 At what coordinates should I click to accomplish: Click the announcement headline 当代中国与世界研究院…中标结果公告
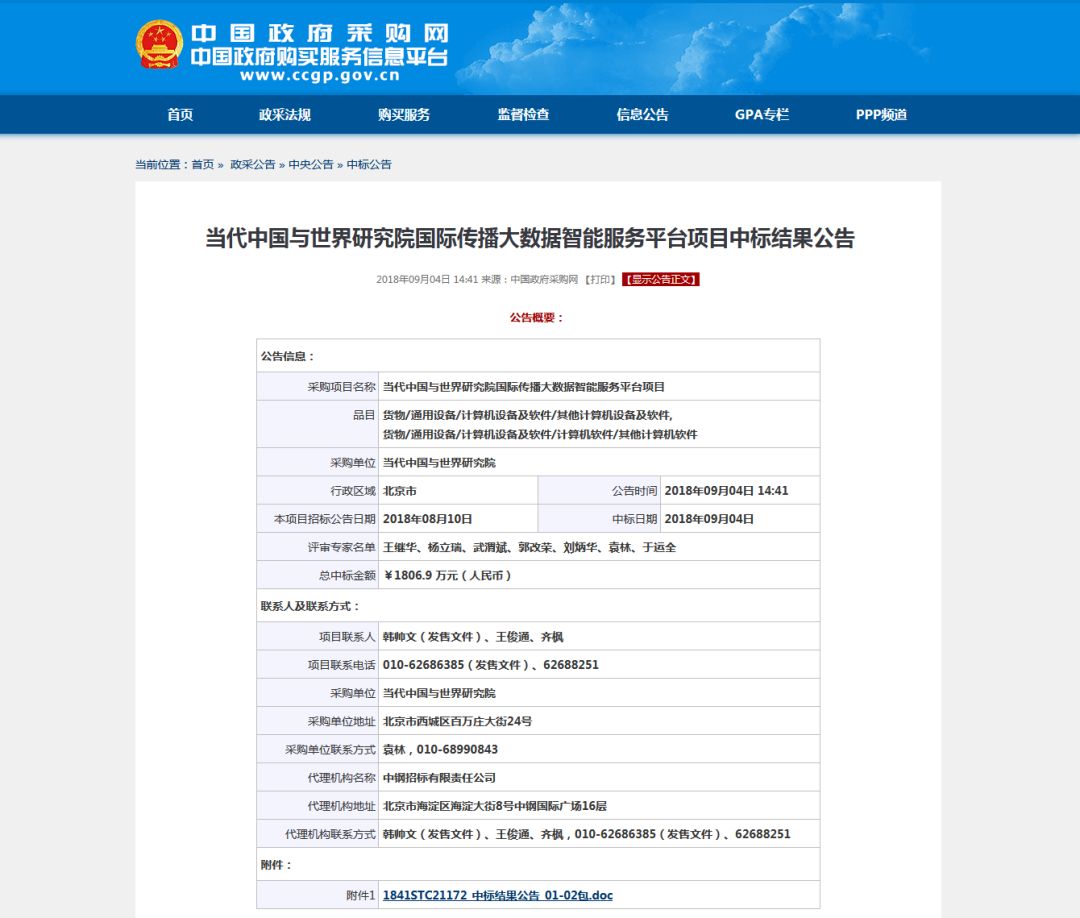tap(530, 238)
